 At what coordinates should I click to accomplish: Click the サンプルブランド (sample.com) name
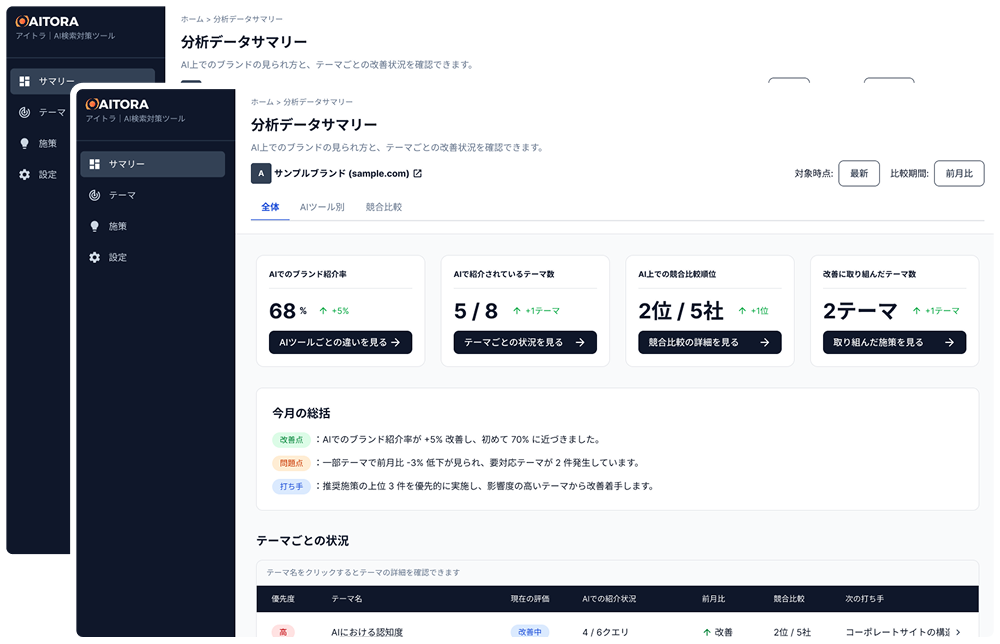point(341,173)
